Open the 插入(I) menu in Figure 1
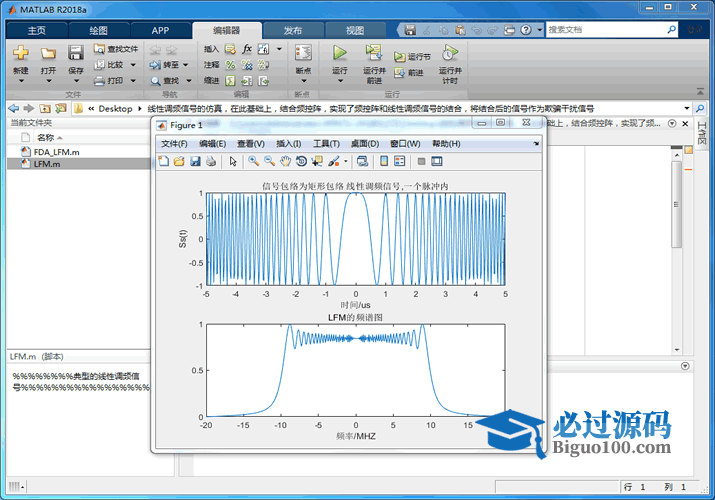715x500 pixels. 288,144
